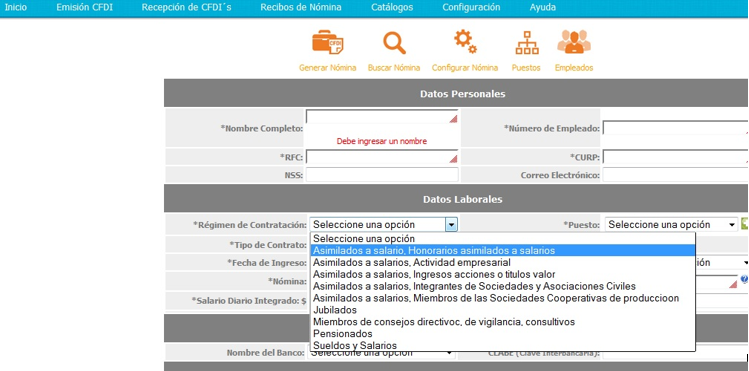Click the Buscar Nómina magnifier icon
This screenshot has height=371, width=749.
click(394, 42)
